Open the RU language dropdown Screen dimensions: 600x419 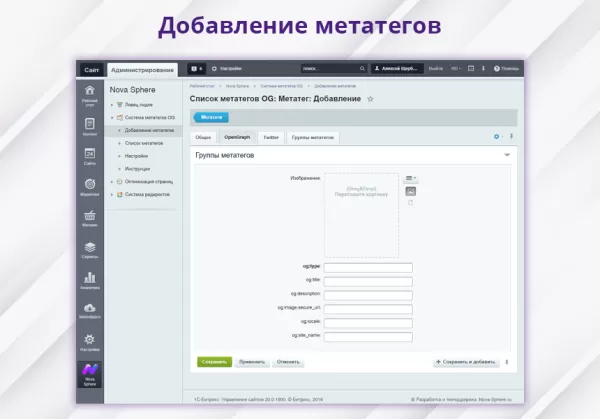456,69
